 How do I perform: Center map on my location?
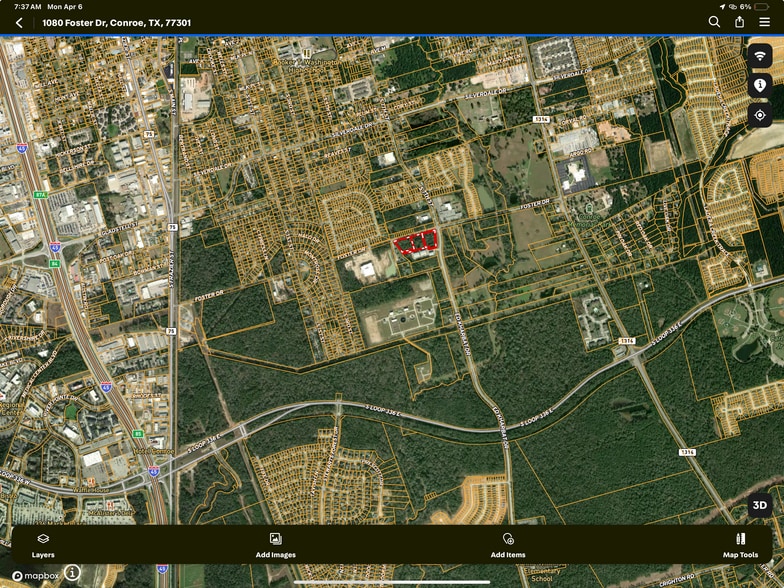tap(760, 115)
